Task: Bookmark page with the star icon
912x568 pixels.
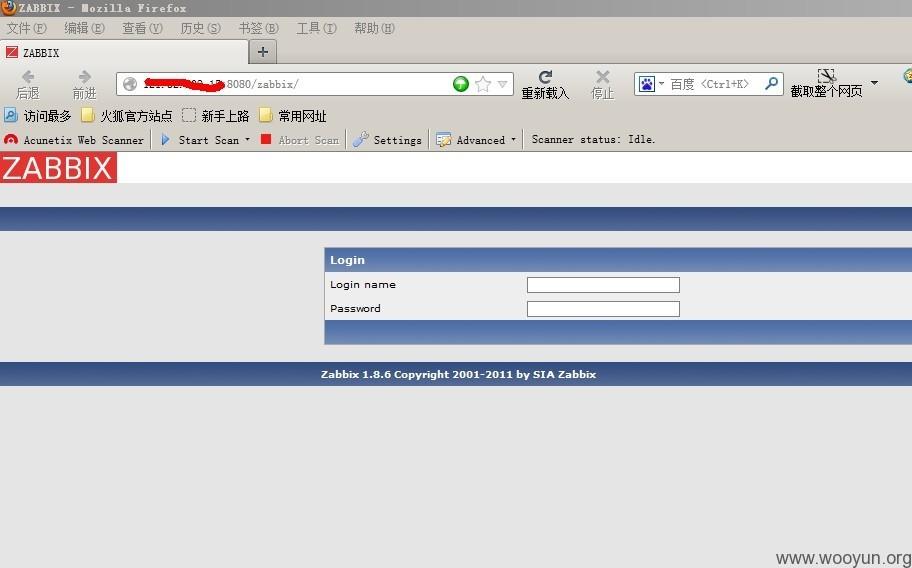Action: 483,84
